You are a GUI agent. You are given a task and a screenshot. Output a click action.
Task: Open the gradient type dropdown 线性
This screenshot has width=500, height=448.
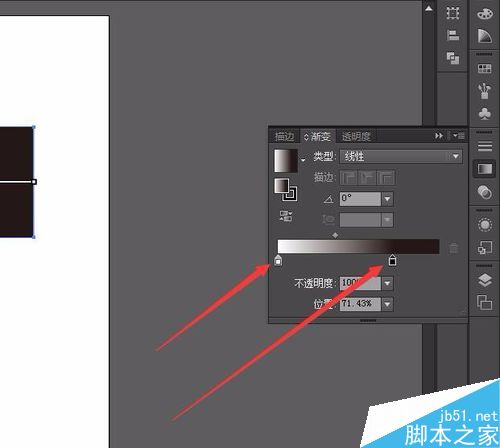pos(401,156)
